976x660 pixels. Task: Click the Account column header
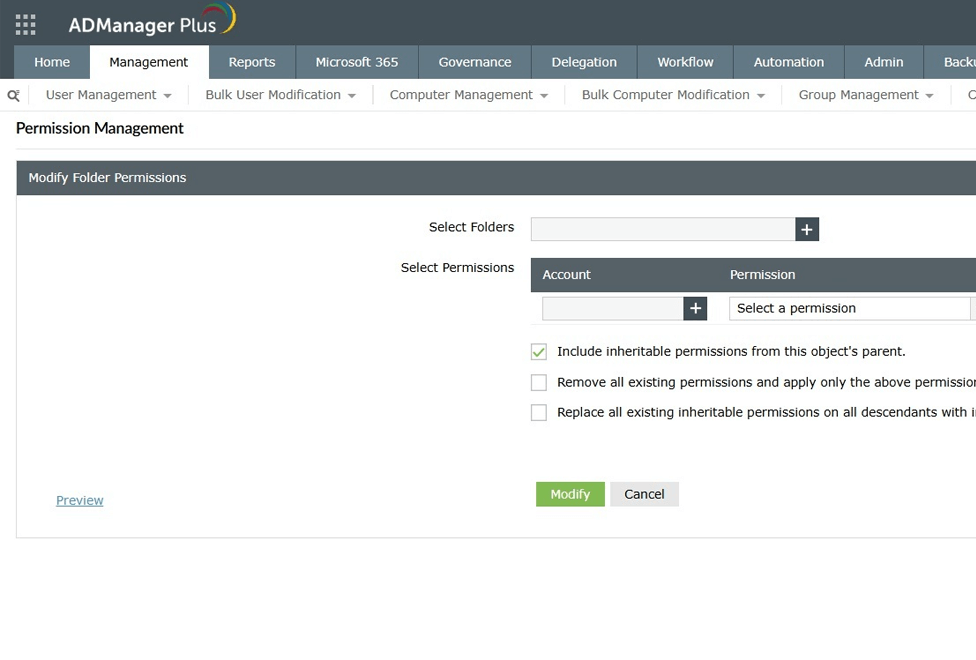click(x=566, y=275)
